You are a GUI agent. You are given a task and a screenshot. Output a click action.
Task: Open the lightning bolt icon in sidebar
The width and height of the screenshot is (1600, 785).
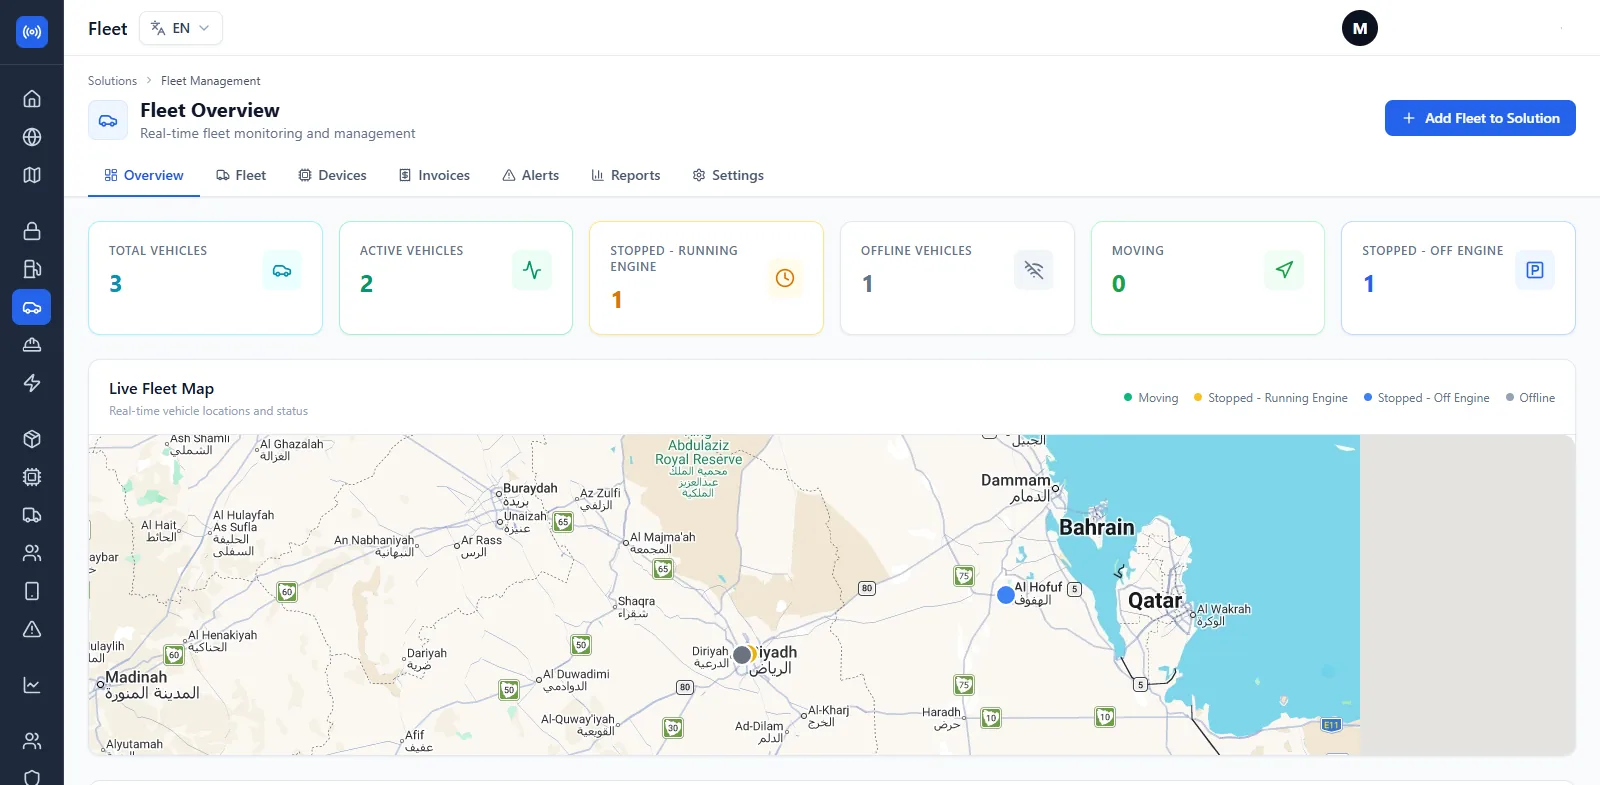32,383
